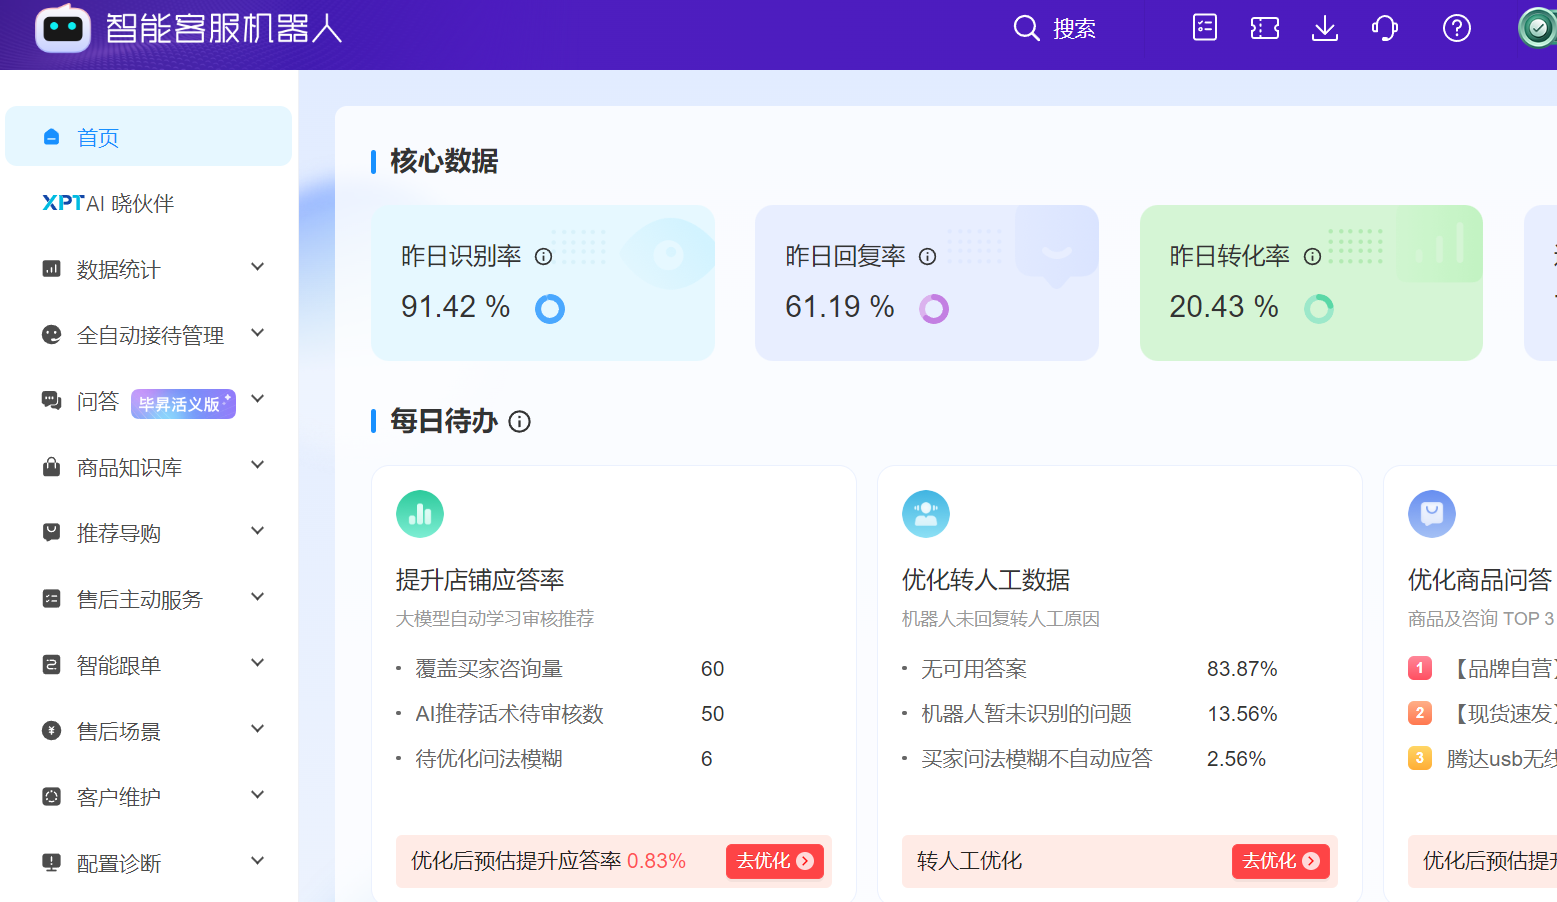
Task: Click info icon next to 昨日识别率
Action: (543, 257)
